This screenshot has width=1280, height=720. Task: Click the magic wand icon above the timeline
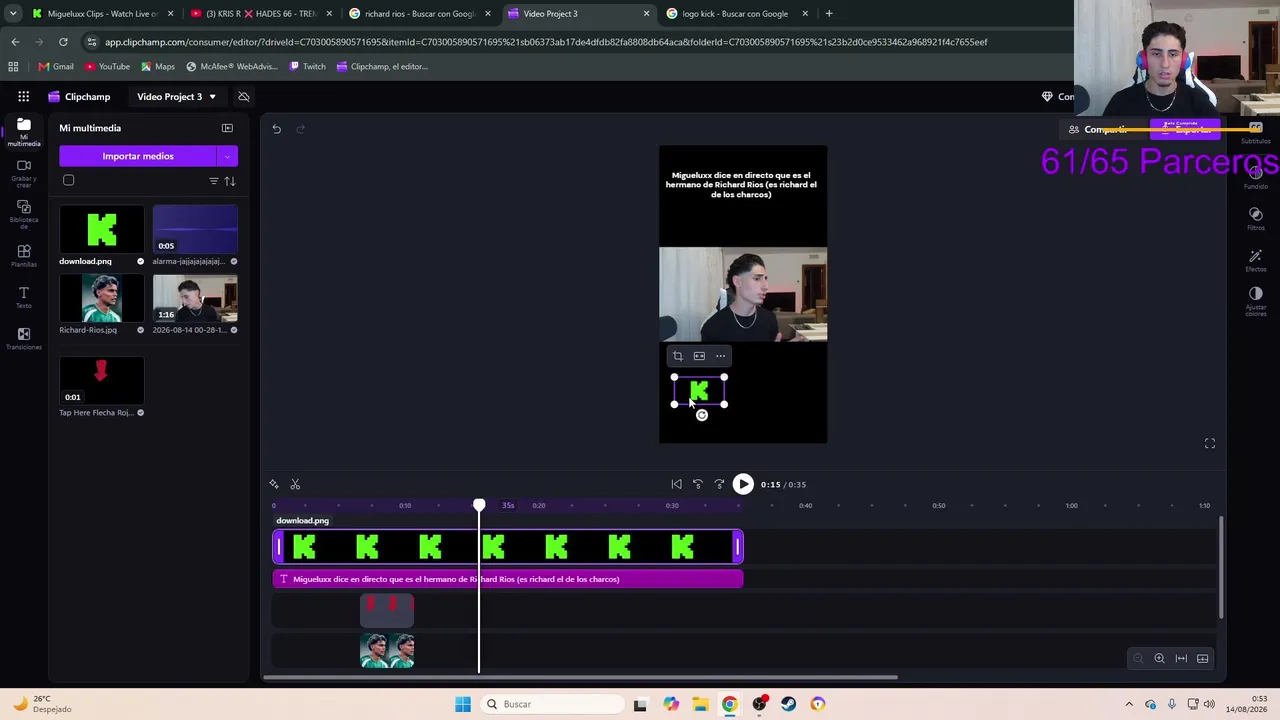click(274, 484)
